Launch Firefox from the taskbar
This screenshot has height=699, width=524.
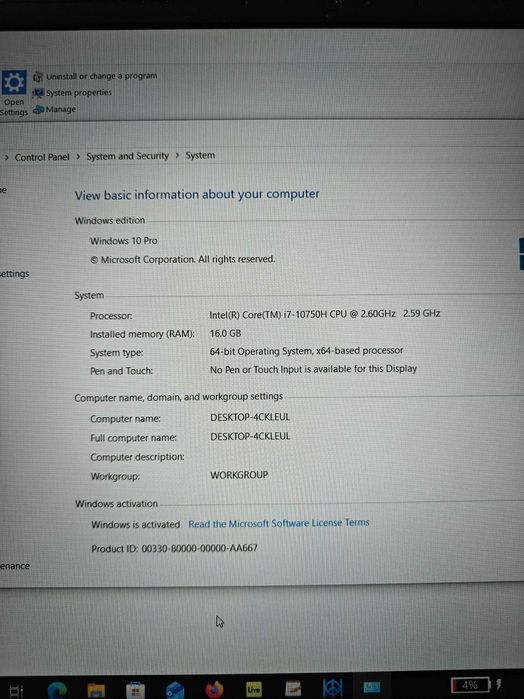coord(215,689)
